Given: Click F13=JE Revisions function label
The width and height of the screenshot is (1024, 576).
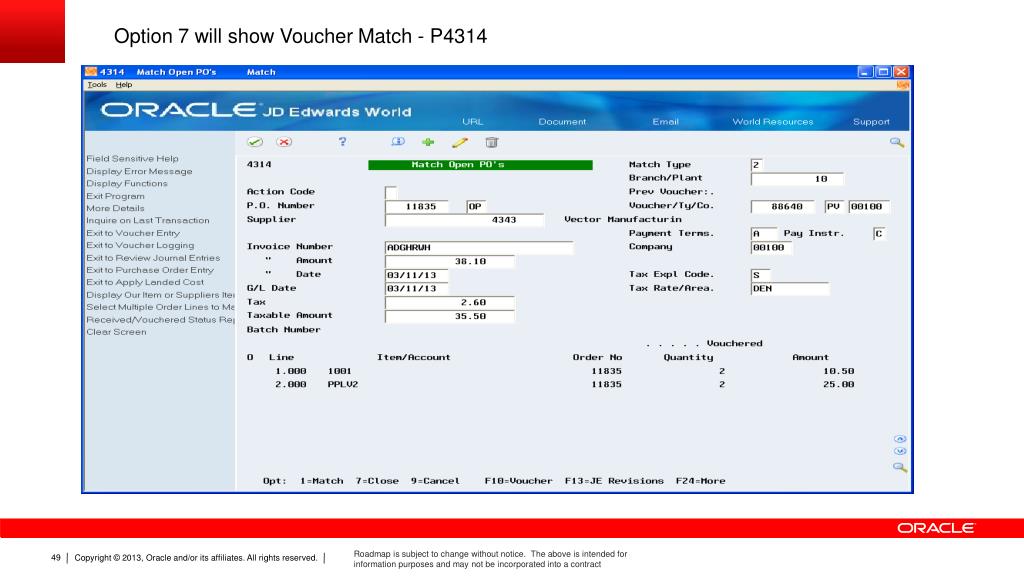Looking at the screenshot, I should (x=614, y=481).
